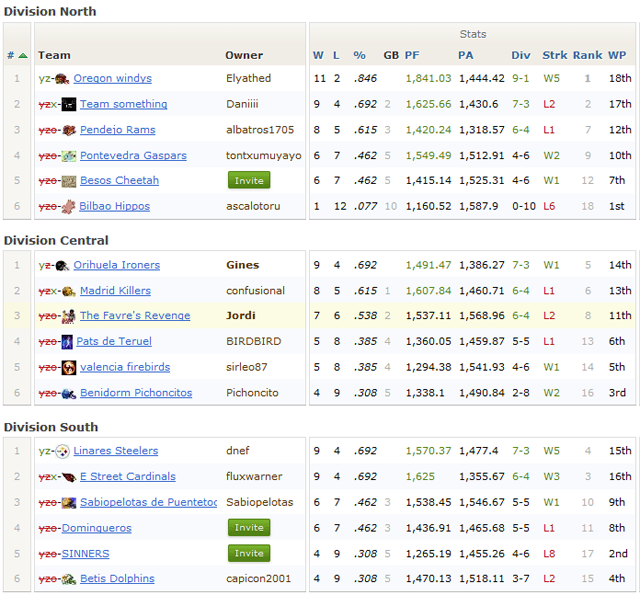Open the Team something team page
The width and height of the screenshot is (640, 595).
(124, 104)
